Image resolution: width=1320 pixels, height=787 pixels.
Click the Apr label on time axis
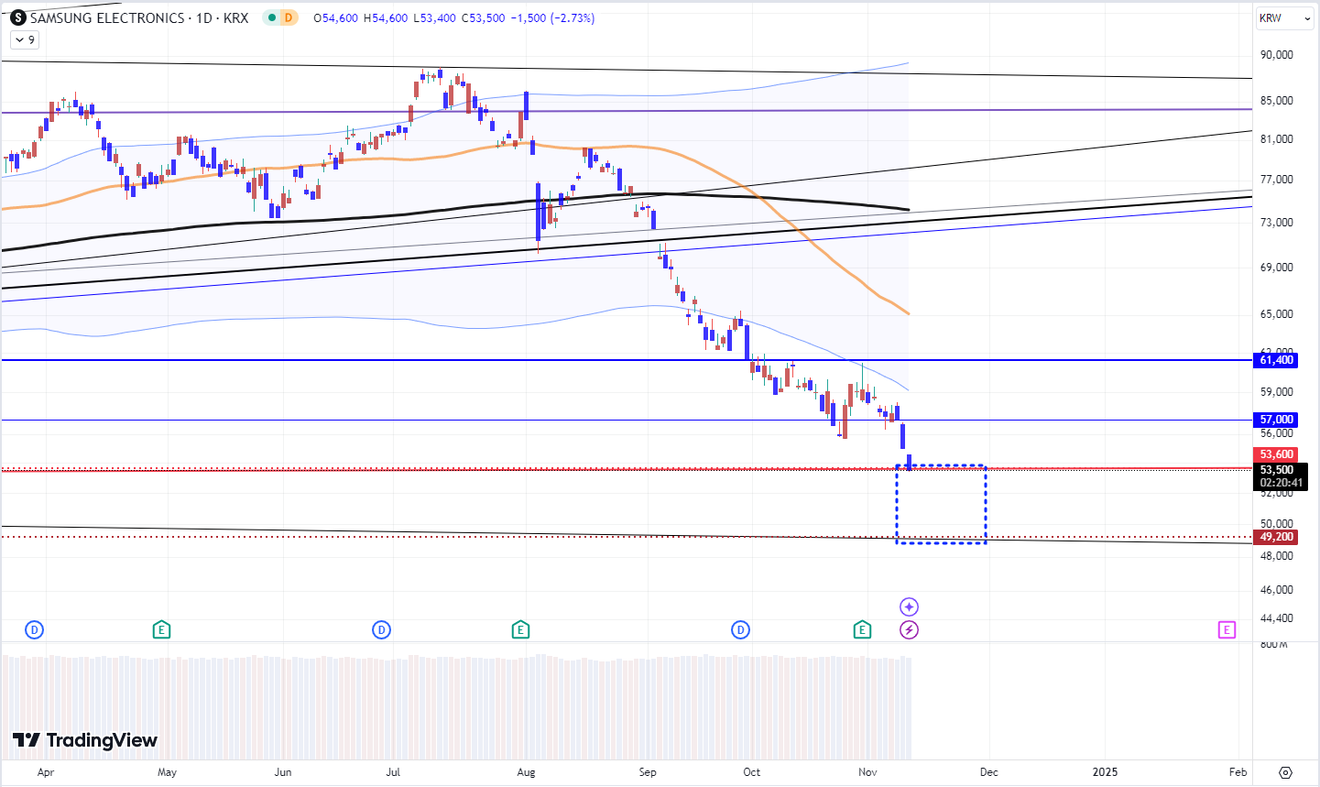coord(45,772)
